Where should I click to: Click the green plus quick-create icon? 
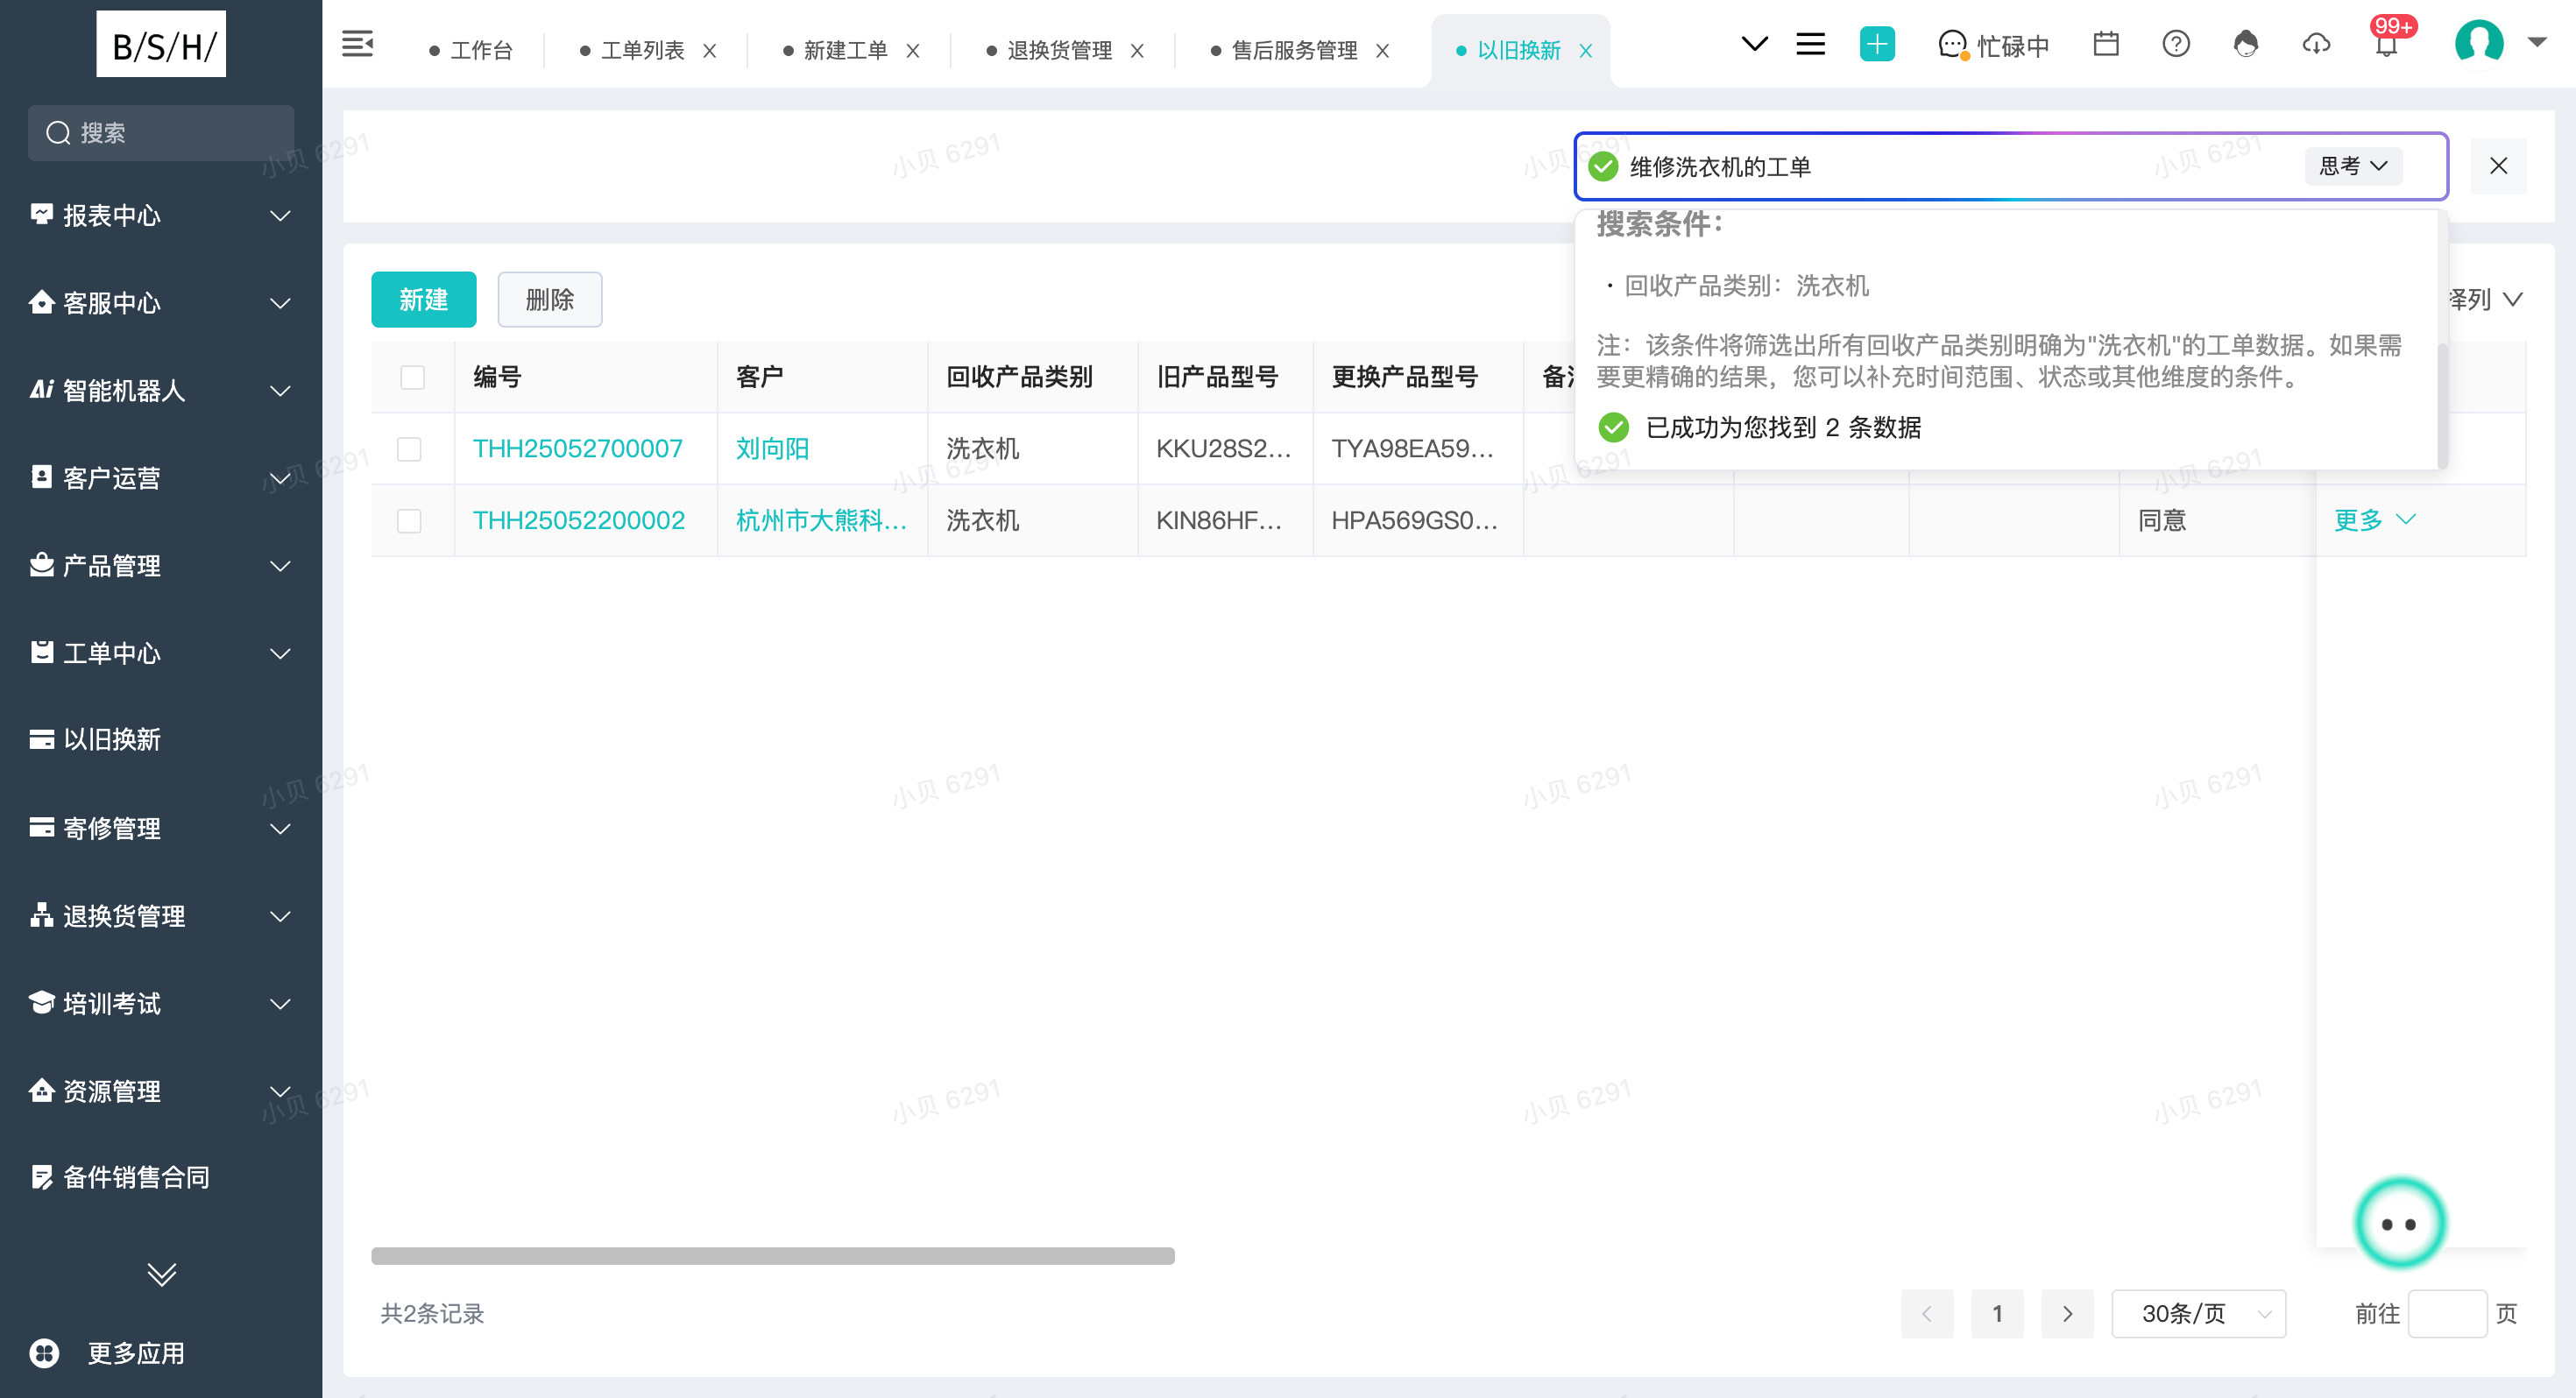(1877, 44)
